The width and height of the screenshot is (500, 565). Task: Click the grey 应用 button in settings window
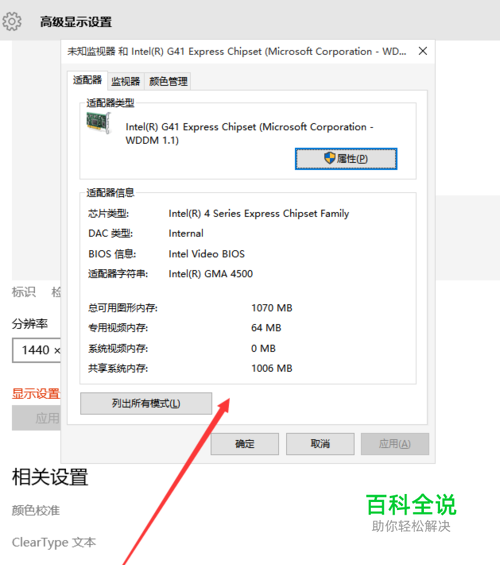tap(36, 418)
